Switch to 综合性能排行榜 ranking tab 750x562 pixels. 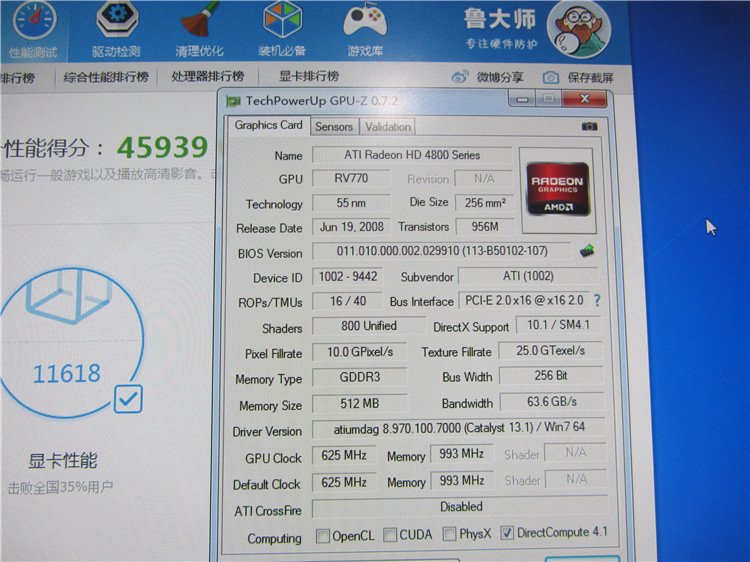coord(106,77)
